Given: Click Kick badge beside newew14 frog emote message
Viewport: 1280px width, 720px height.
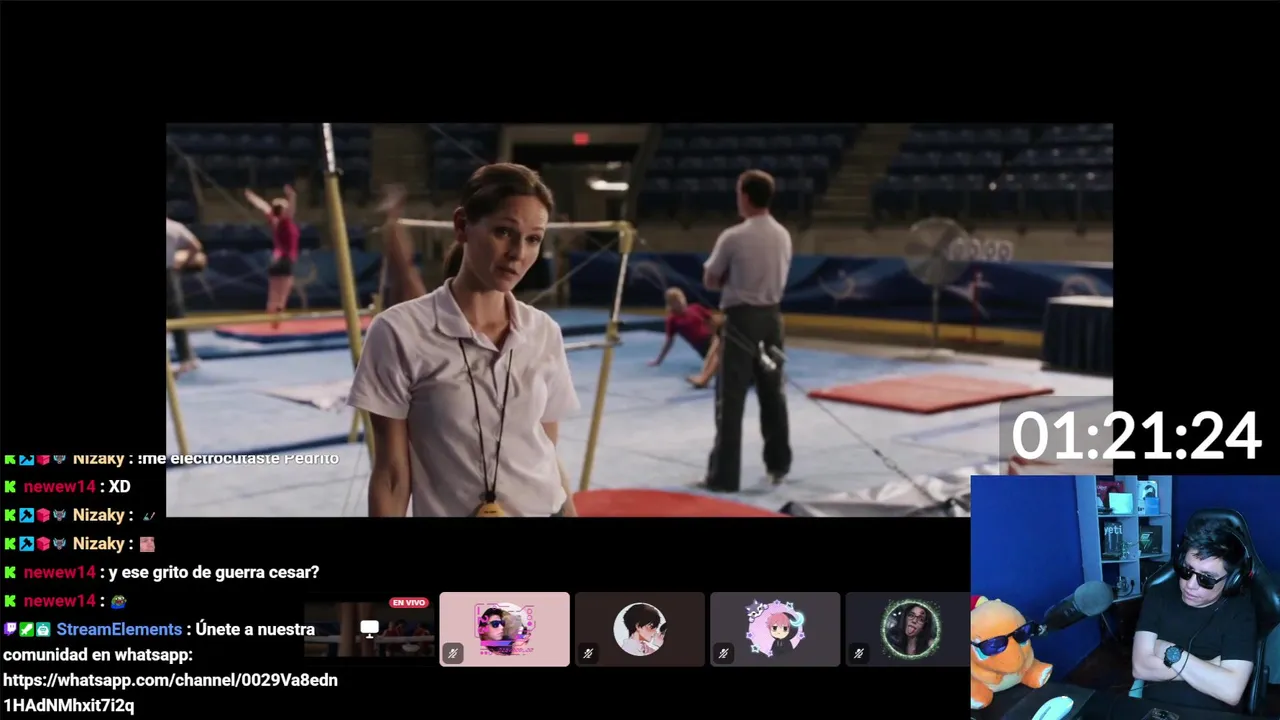Looking at the screenshot, I should 10,602.
